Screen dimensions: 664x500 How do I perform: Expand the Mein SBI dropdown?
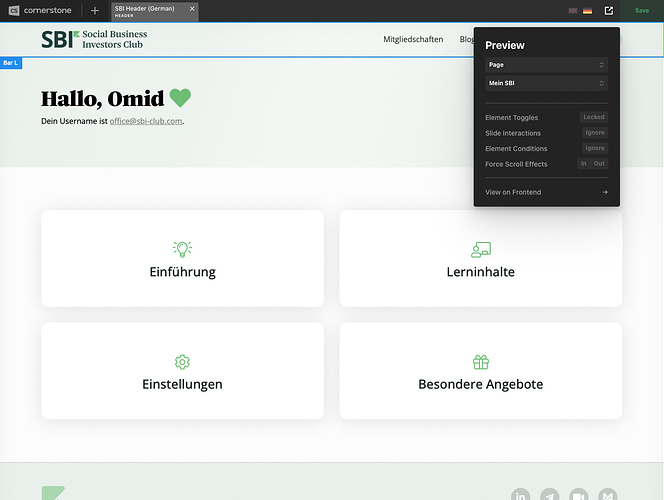point(546,83)
